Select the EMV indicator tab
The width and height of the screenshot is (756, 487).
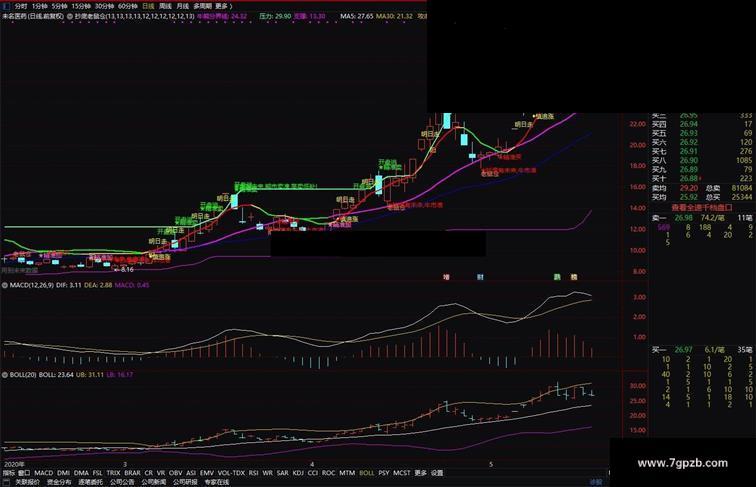(206, 473)
